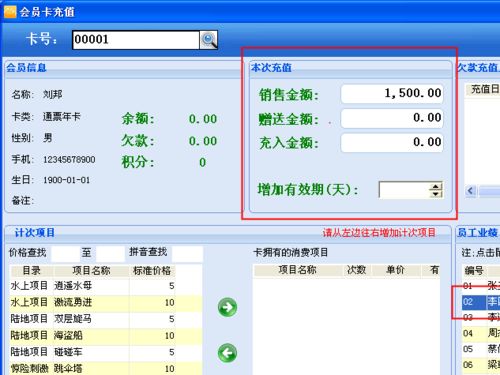Click 陆地项目 category in 海盗船 row

(x=29, y=336)
